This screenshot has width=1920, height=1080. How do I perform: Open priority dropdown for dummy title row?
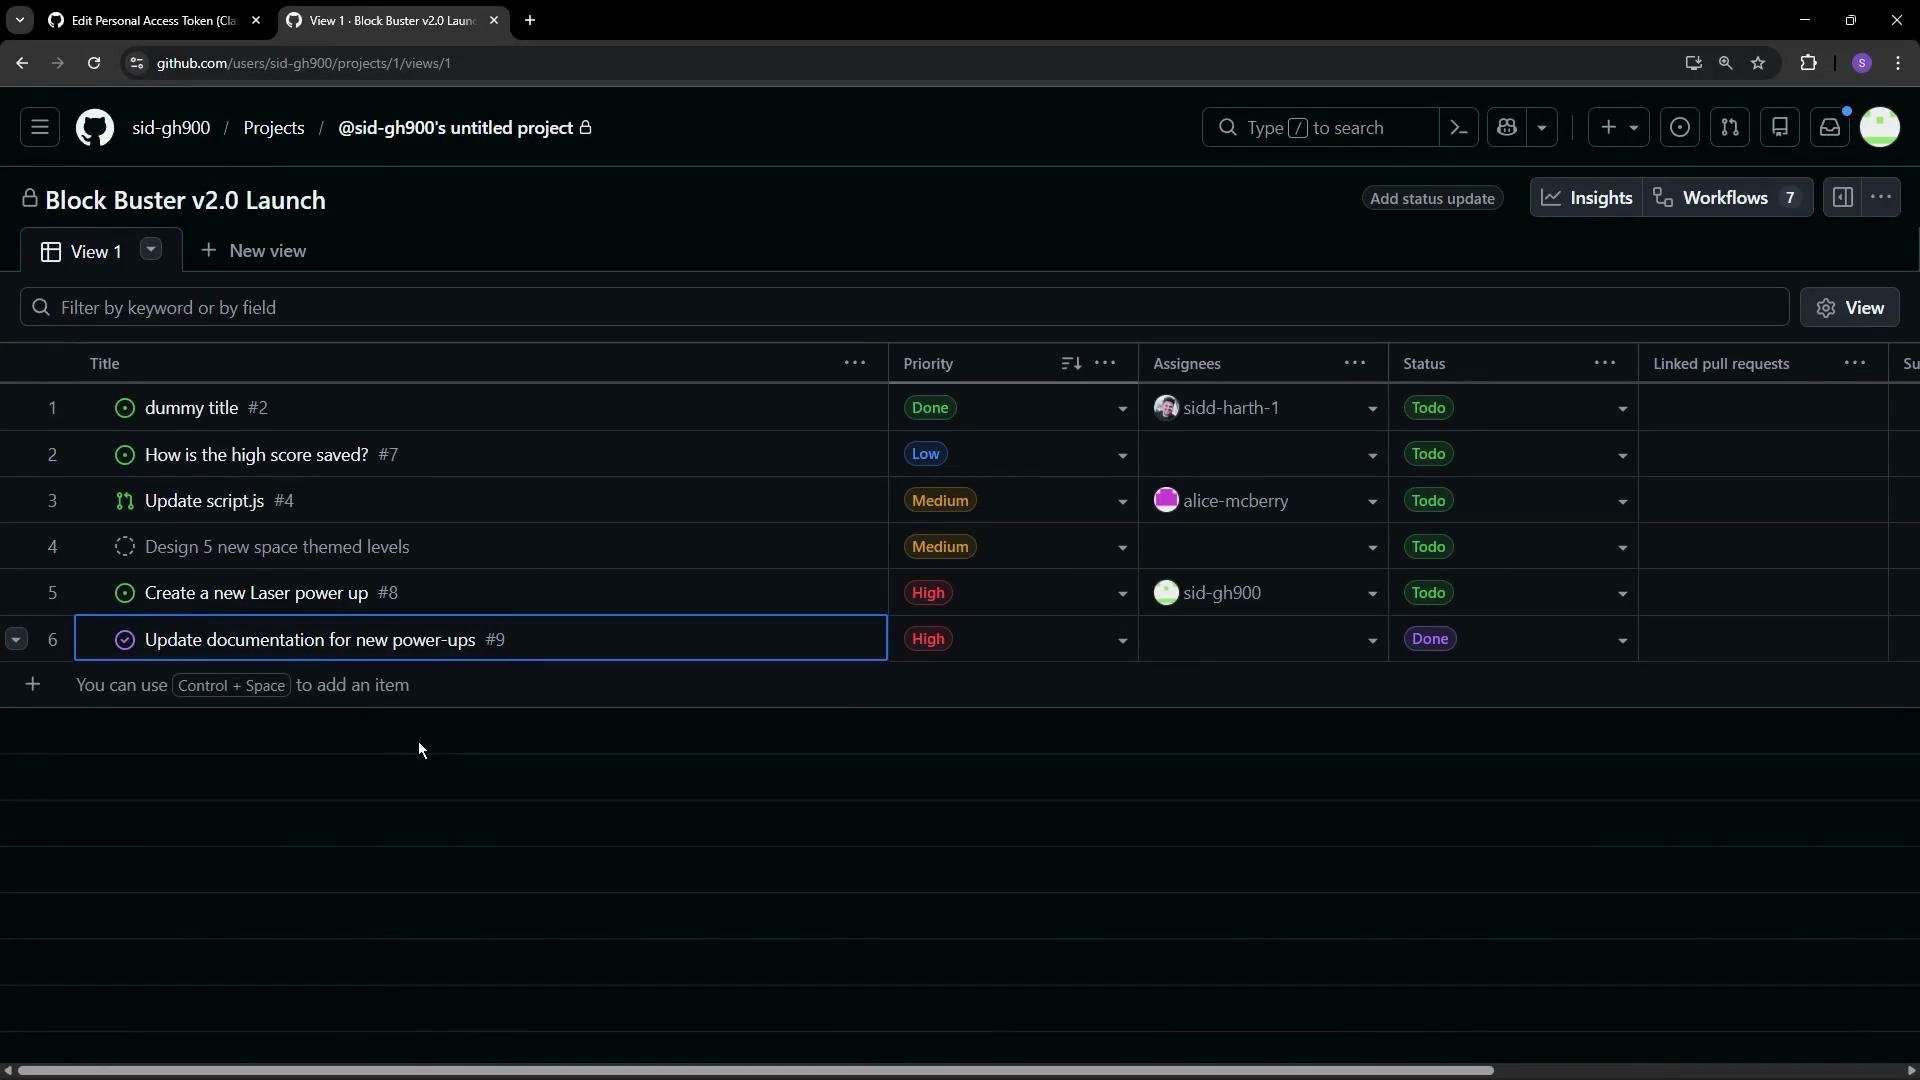coord(1122,409)
